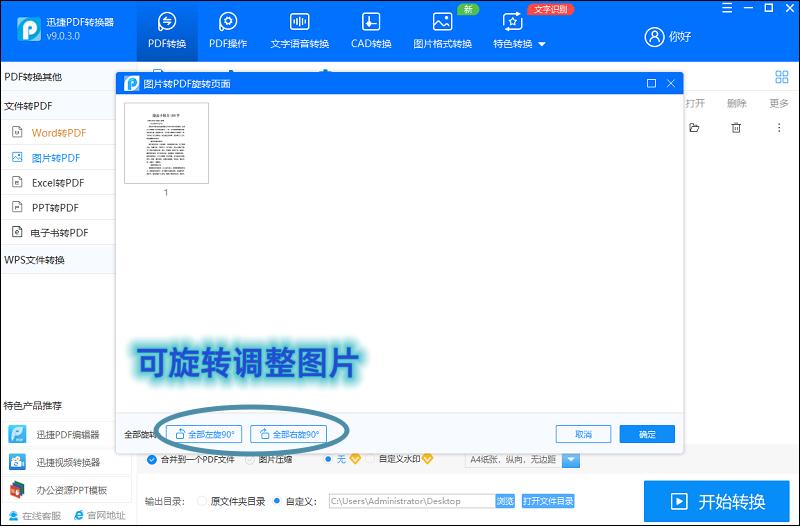800x527 pixels.
Task: Open 官网地址 link
Action: click(99, 516)
